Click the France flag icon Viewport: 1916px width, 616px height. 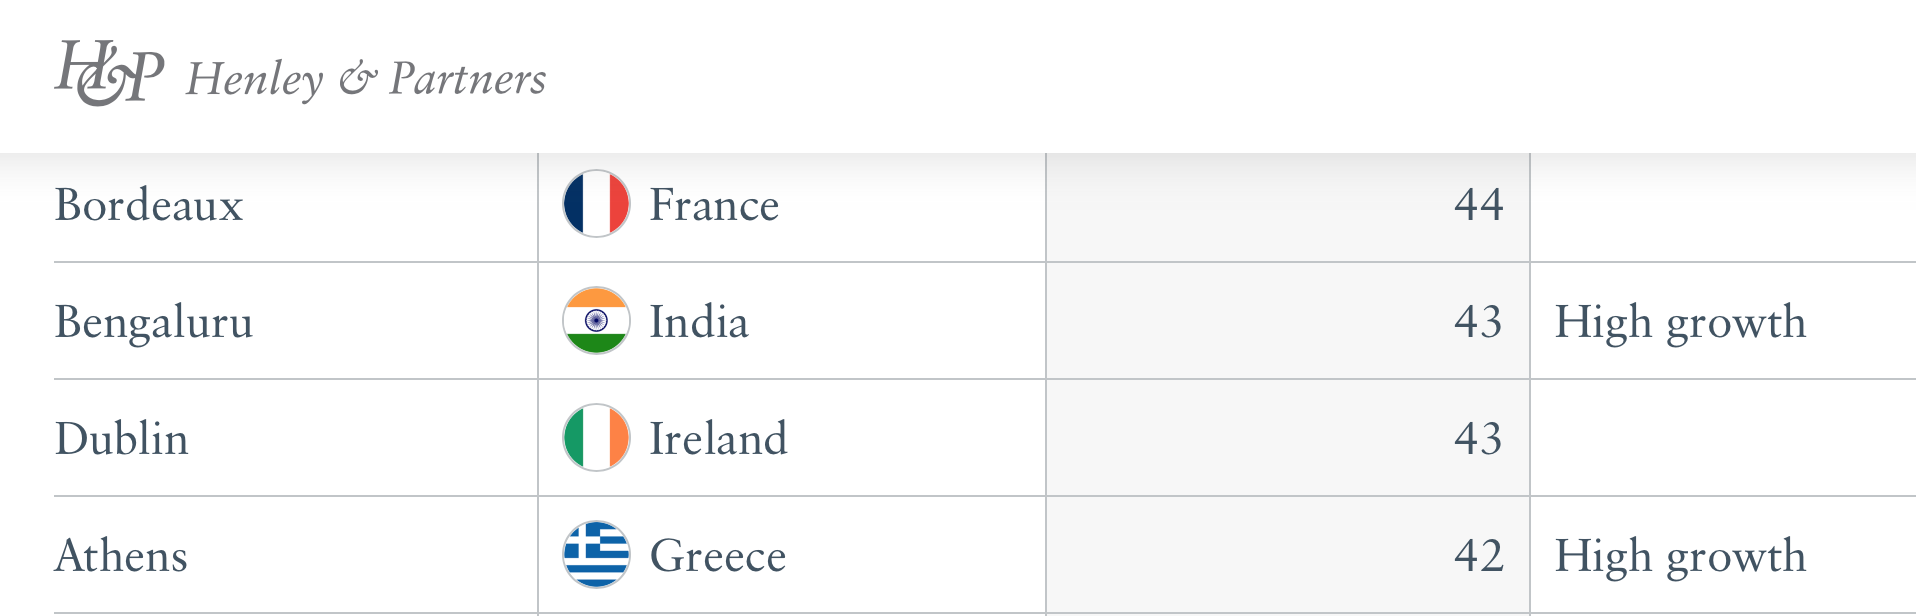click(596, 204)
